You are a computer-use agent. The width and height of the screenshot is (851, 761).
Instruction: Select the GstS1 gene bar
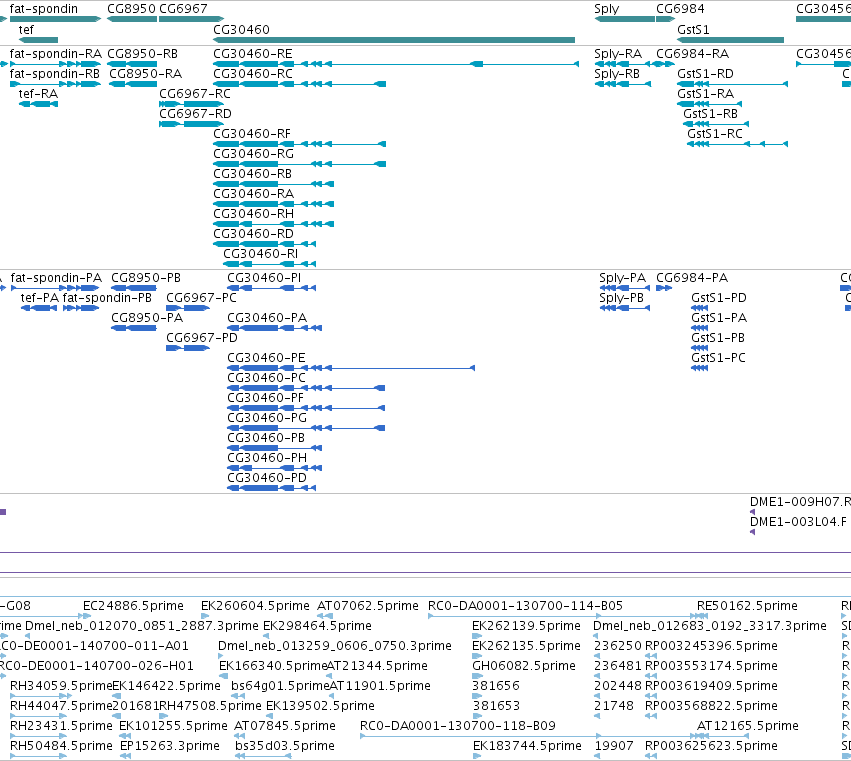731,40
